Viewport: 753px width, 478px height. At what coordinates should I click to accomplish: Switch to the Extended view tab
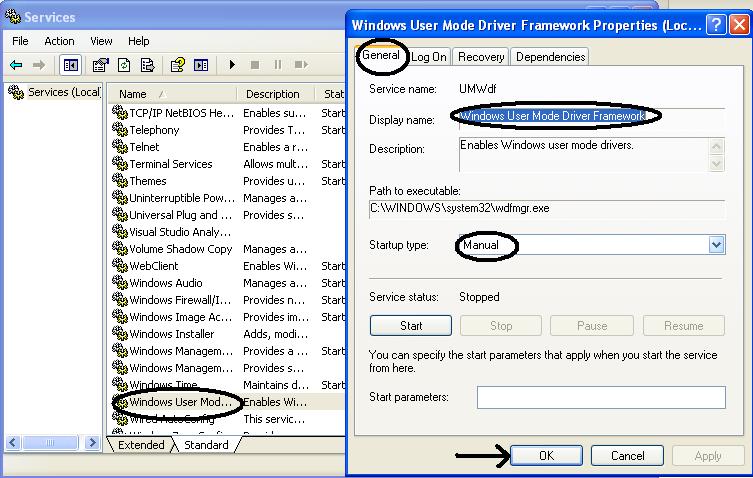[141, 445]
